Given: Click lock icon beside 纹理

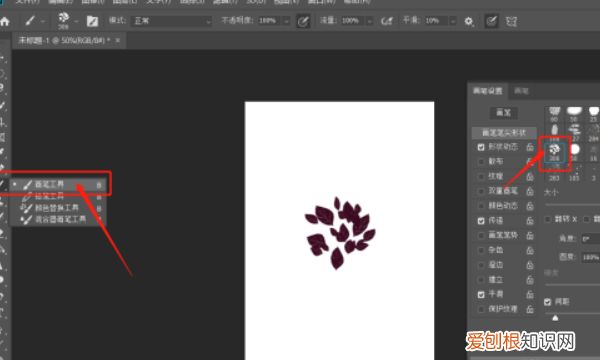Looking at the screenshot, I should point(530,176).
